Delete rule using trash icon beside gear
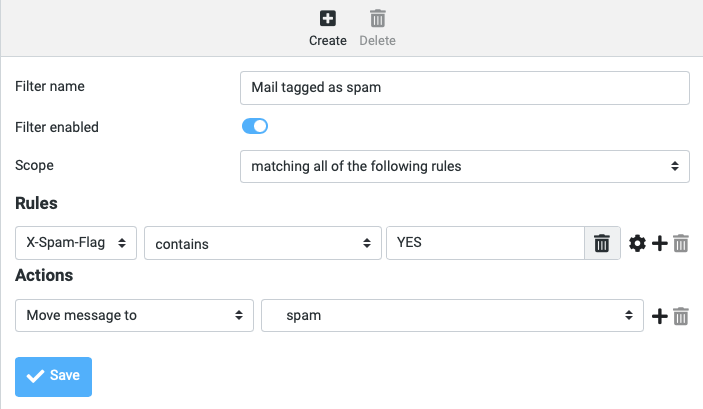This screenshot has height=409, width=703. (681, 243)
